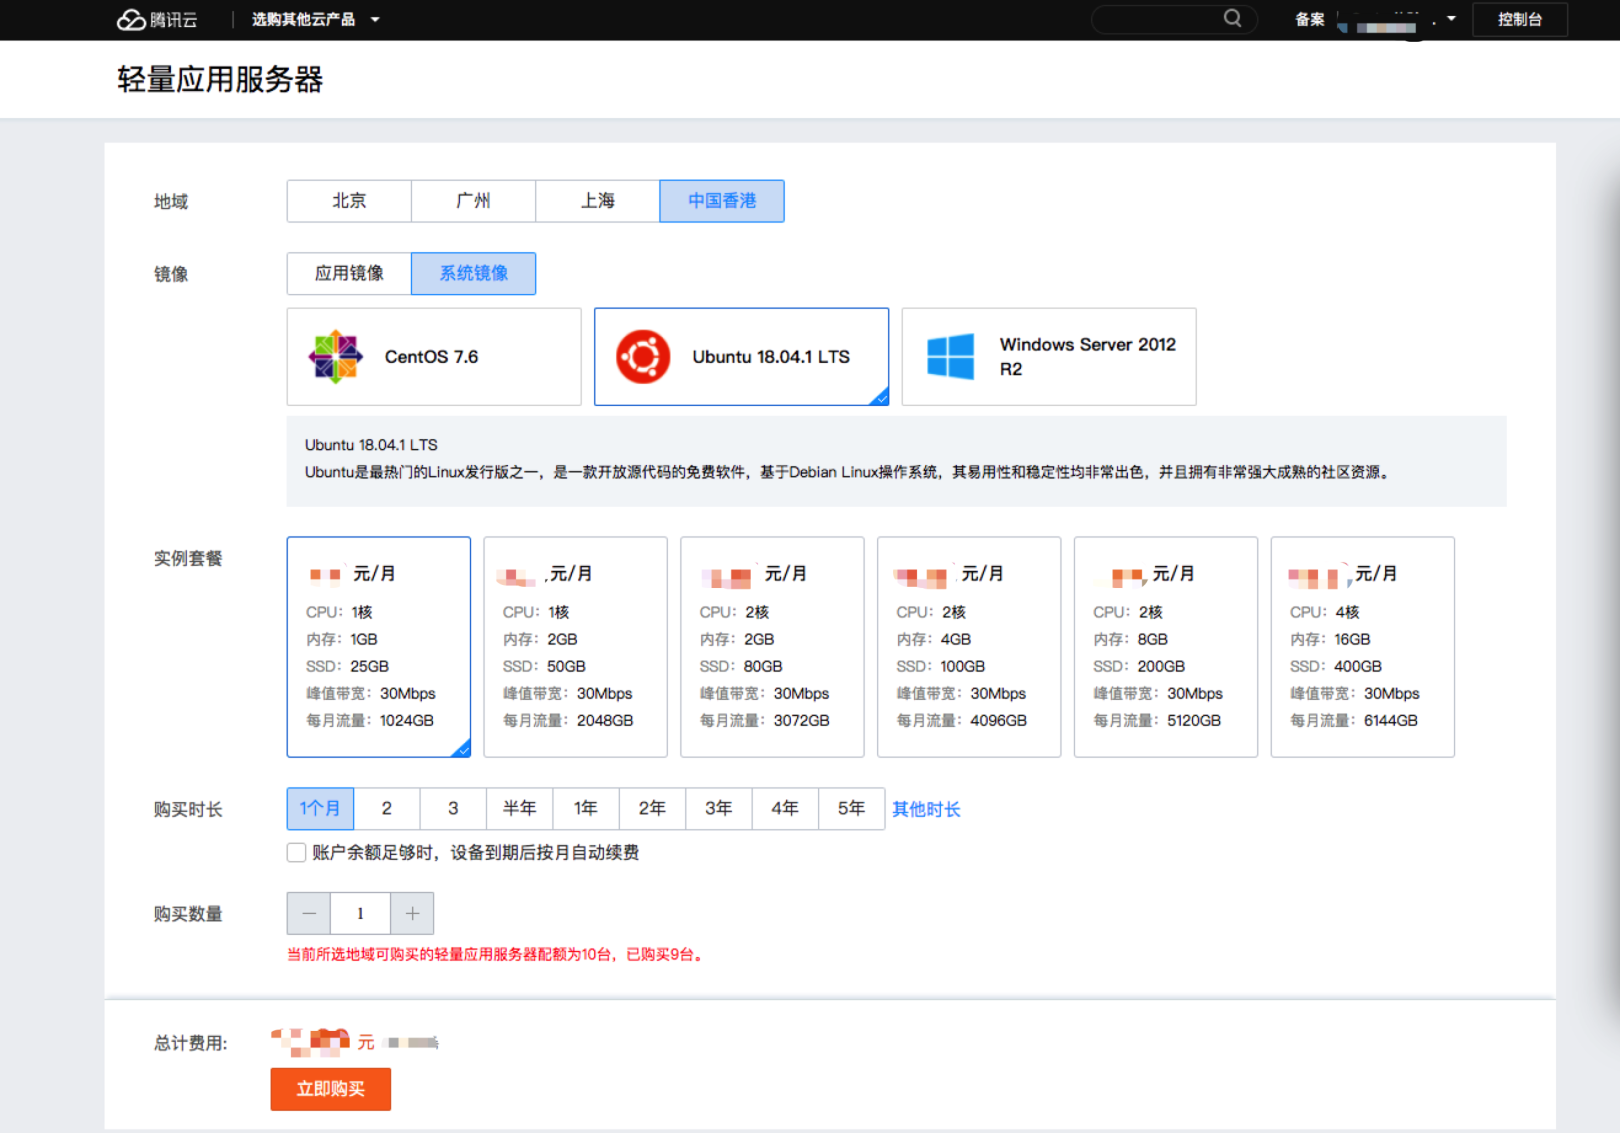The height and width of the screenshot is (1133, 1620).
Task: Click the purchase quantity input field
Action: 360,913
